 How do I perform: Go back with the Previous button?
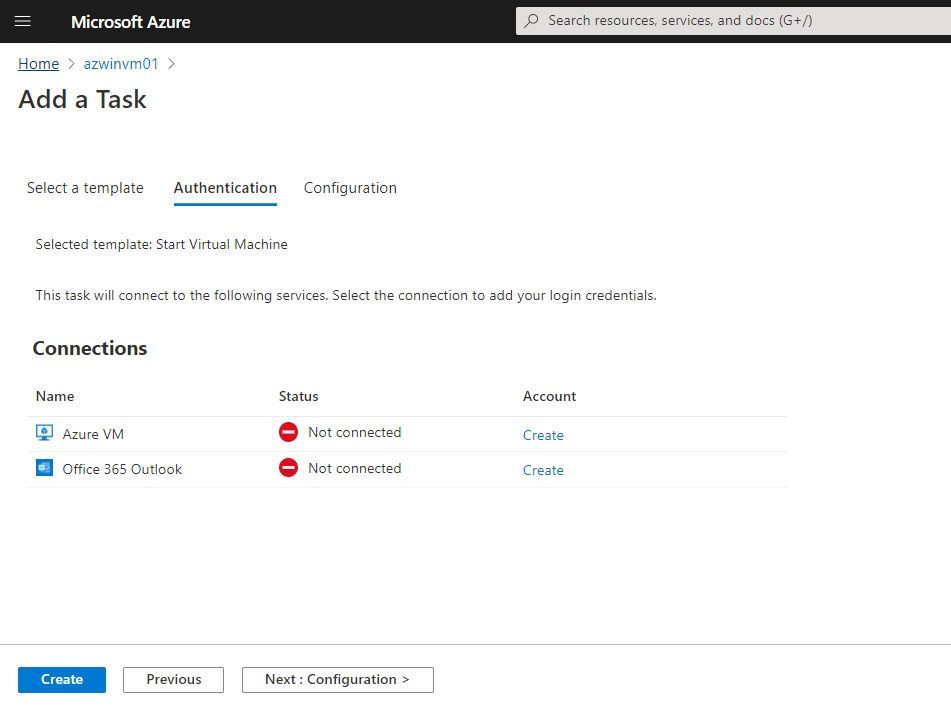click(173, 679)
